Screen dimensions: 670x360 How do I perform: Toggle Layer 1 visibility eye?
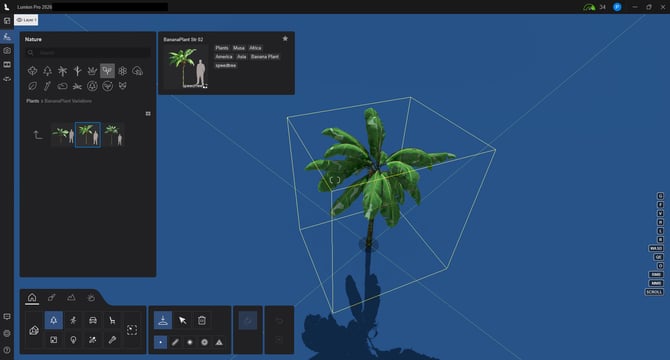19,20
